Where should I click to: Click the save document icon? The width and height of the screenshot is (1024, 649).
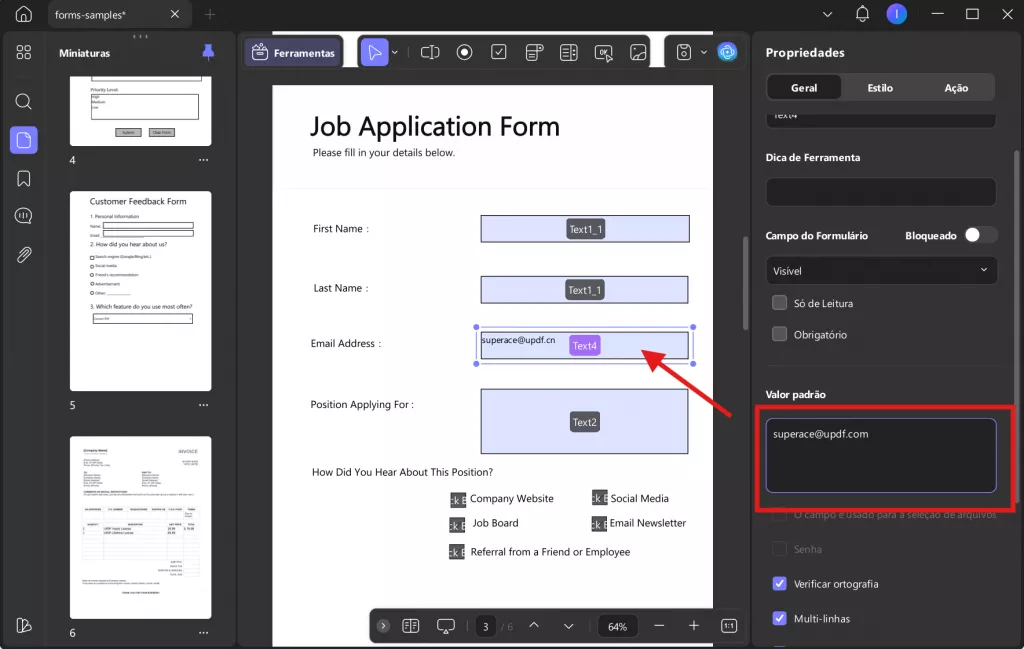pyautogui.click(x=684, y=52)
